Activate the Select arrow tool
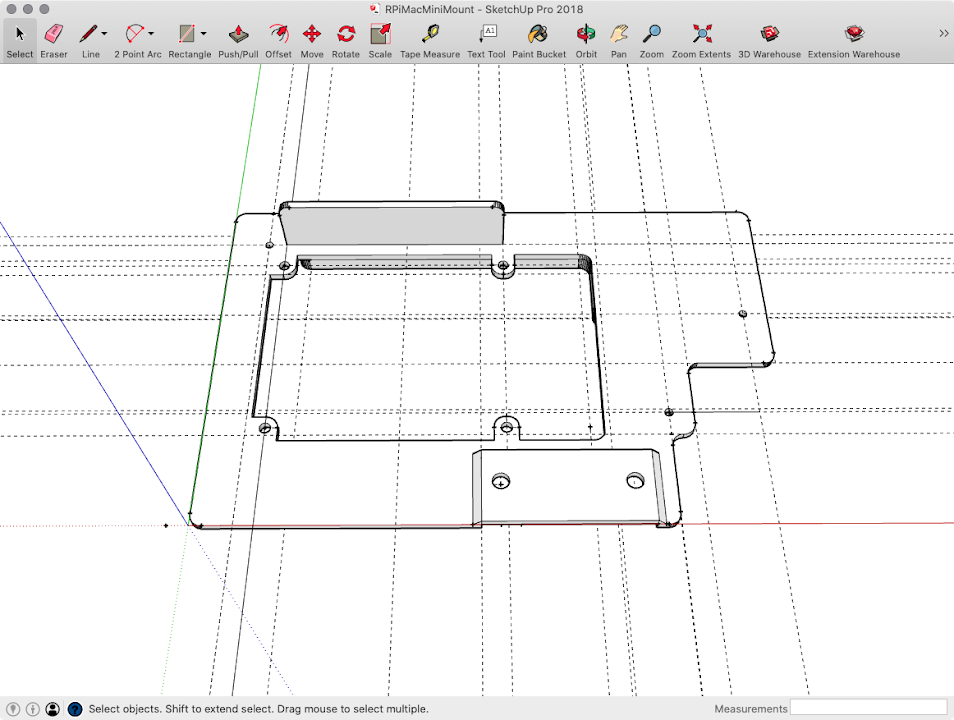Image resolution: width=954 pixels, height=720 pixels. [19, 40]
